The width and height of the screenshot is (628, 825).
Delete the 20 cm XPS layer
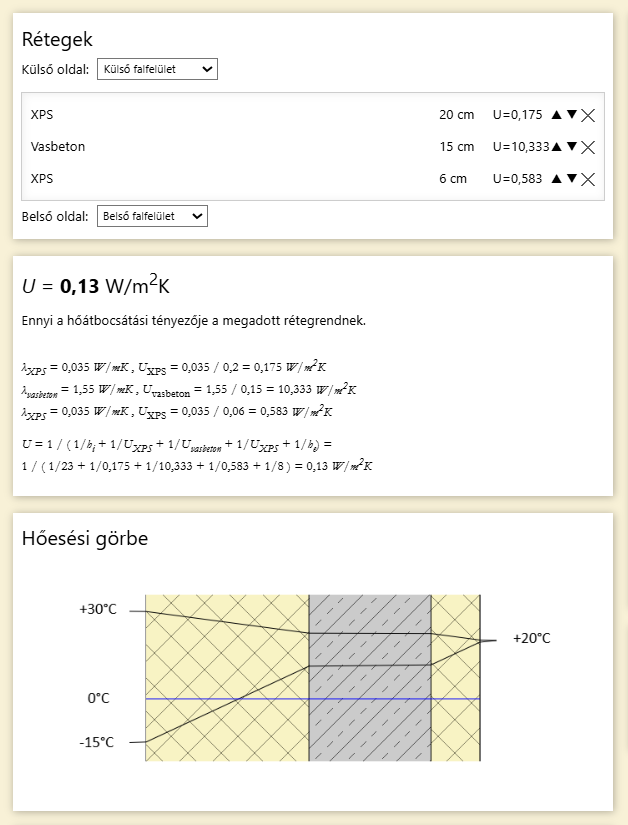588,115
